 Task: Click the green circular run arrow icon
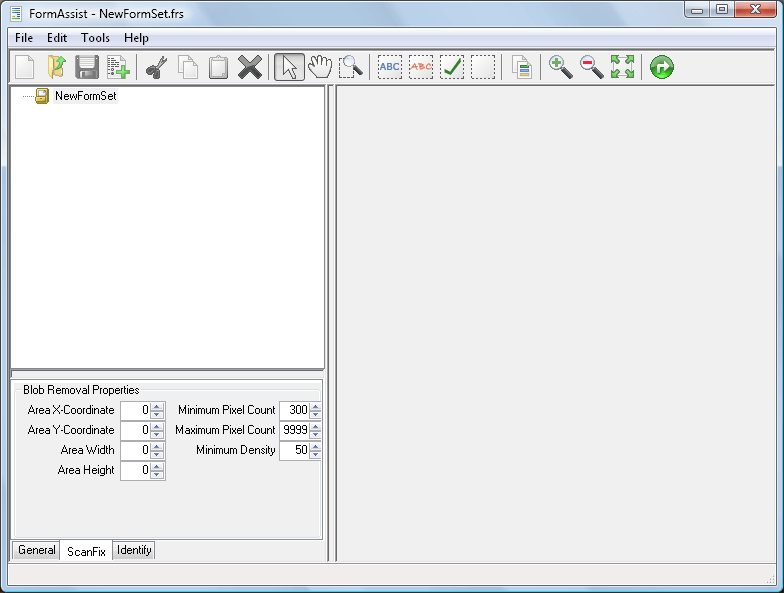tap(662, 67)
